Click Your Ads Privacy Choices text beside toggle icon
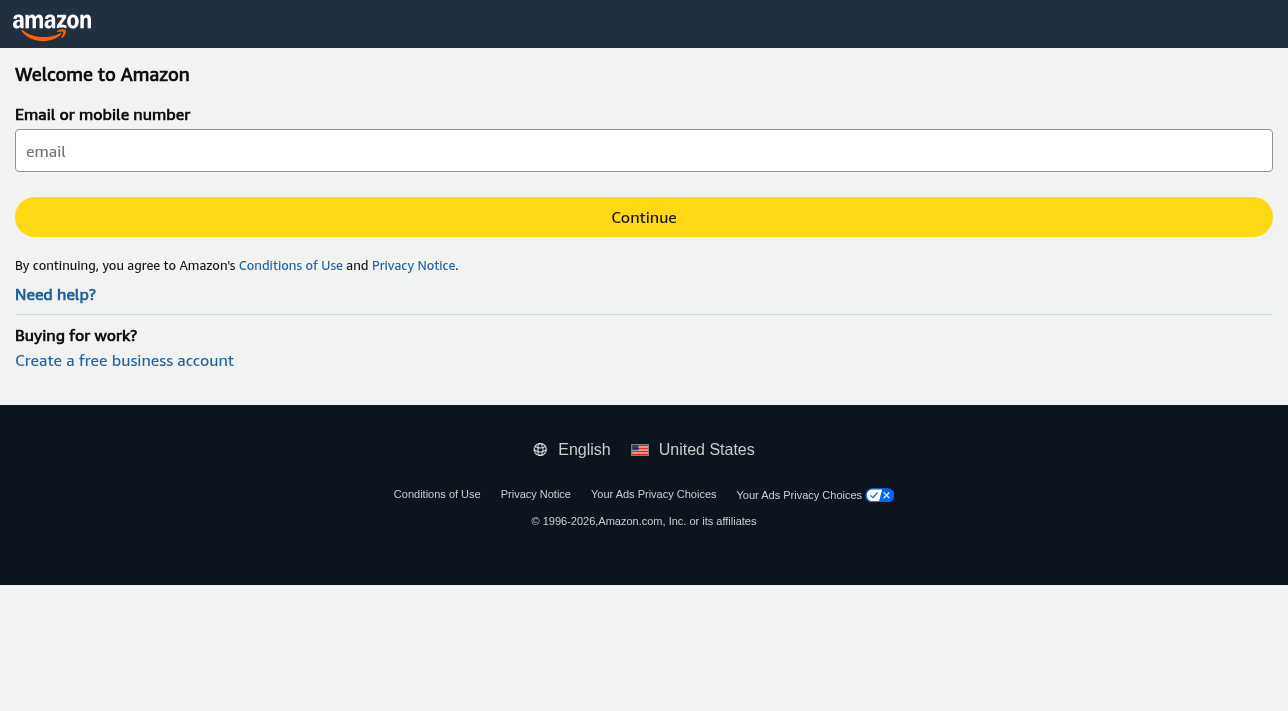 click(x=798, y=495)
